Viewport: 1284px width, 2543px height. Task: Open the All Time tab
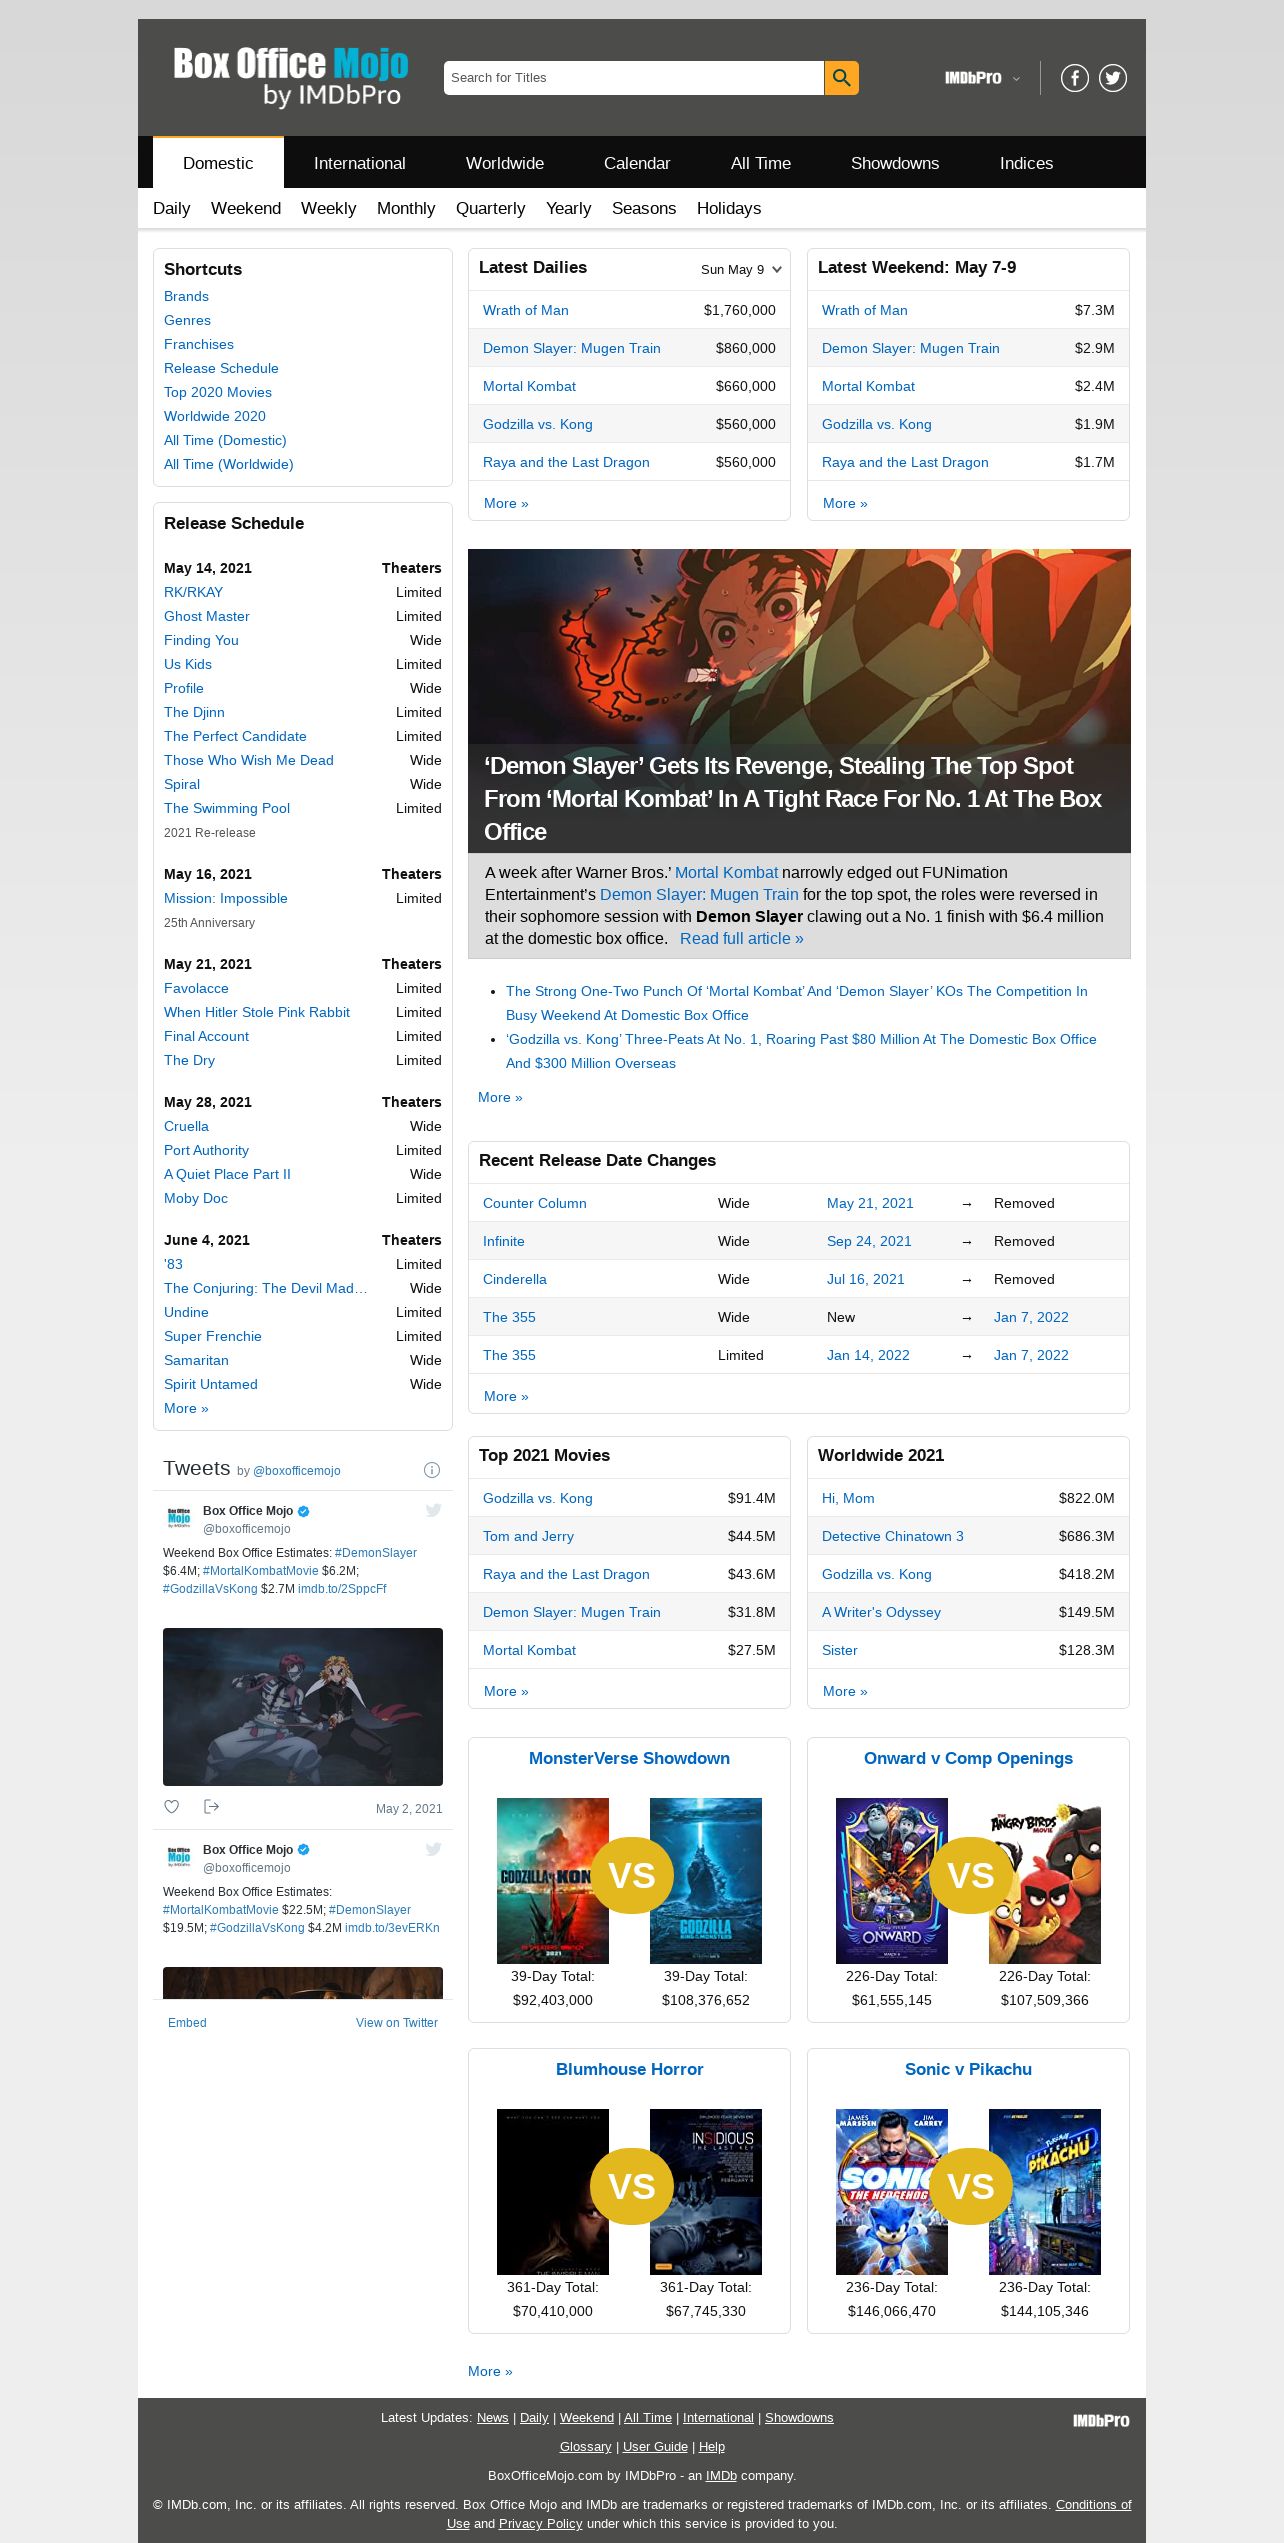pyautogui.click(x=761, y=163)
